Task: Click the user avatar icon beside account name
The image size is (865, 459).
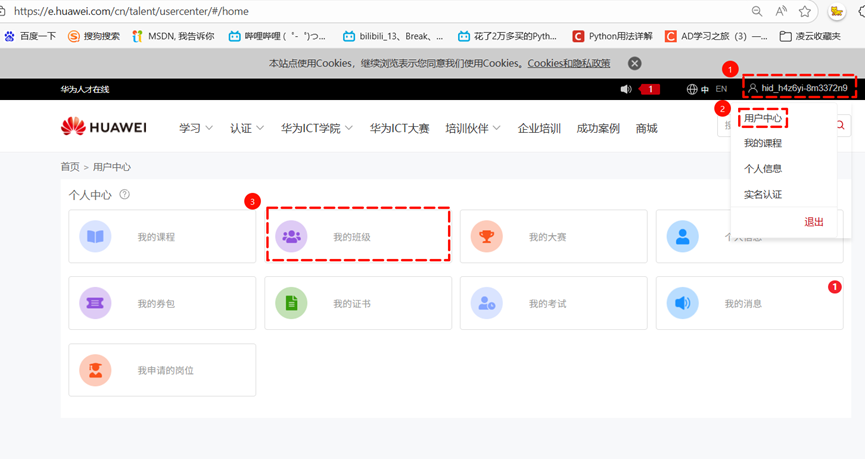Action: coord(753,88)
